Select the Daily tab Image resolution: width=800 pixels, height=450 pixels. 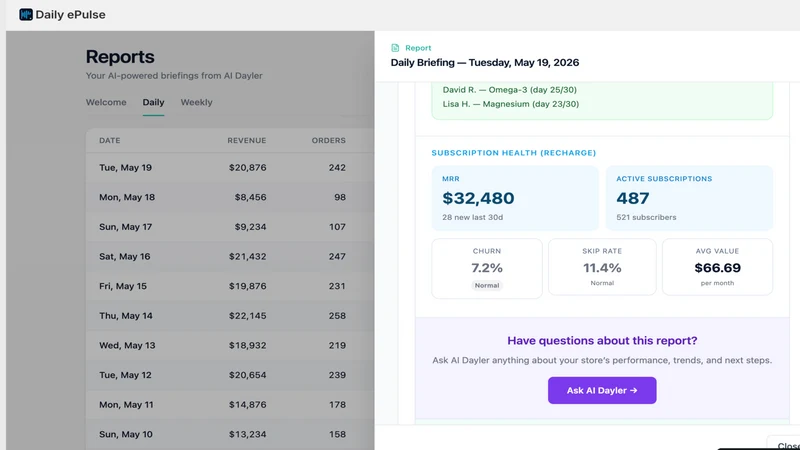coord(153,102)
